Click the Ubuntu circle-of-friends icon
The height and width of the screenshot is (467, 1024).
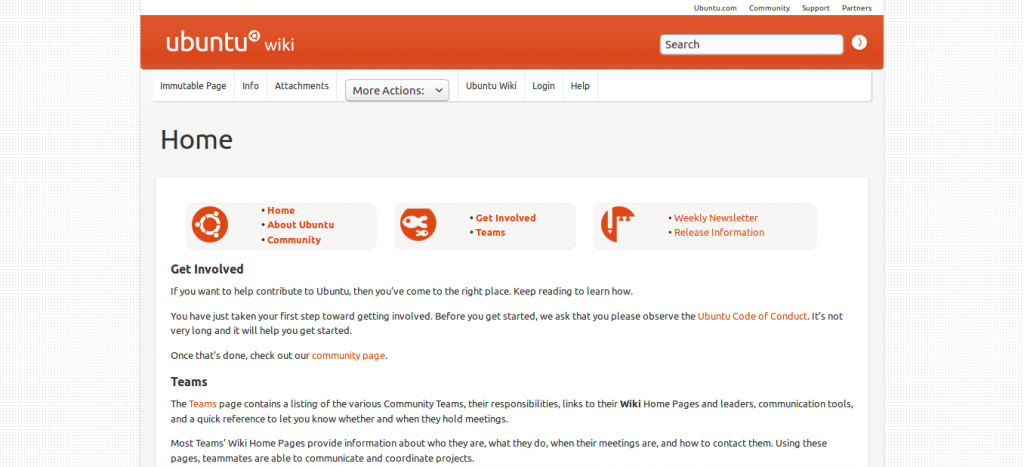210,224
